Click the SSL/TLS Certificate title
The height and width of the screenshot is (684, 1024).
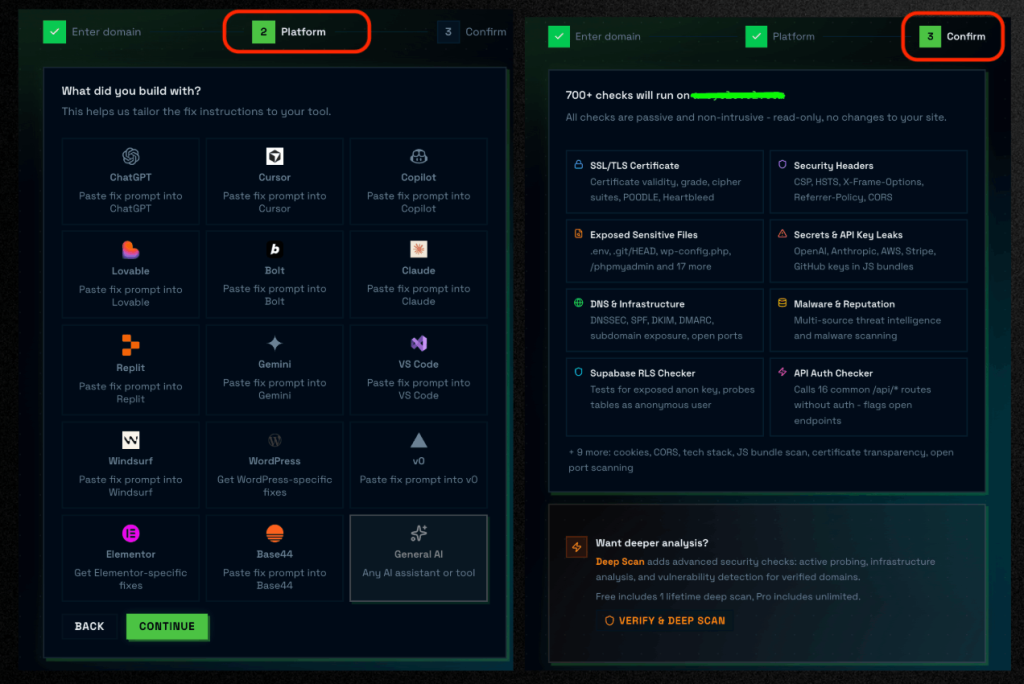635,166
